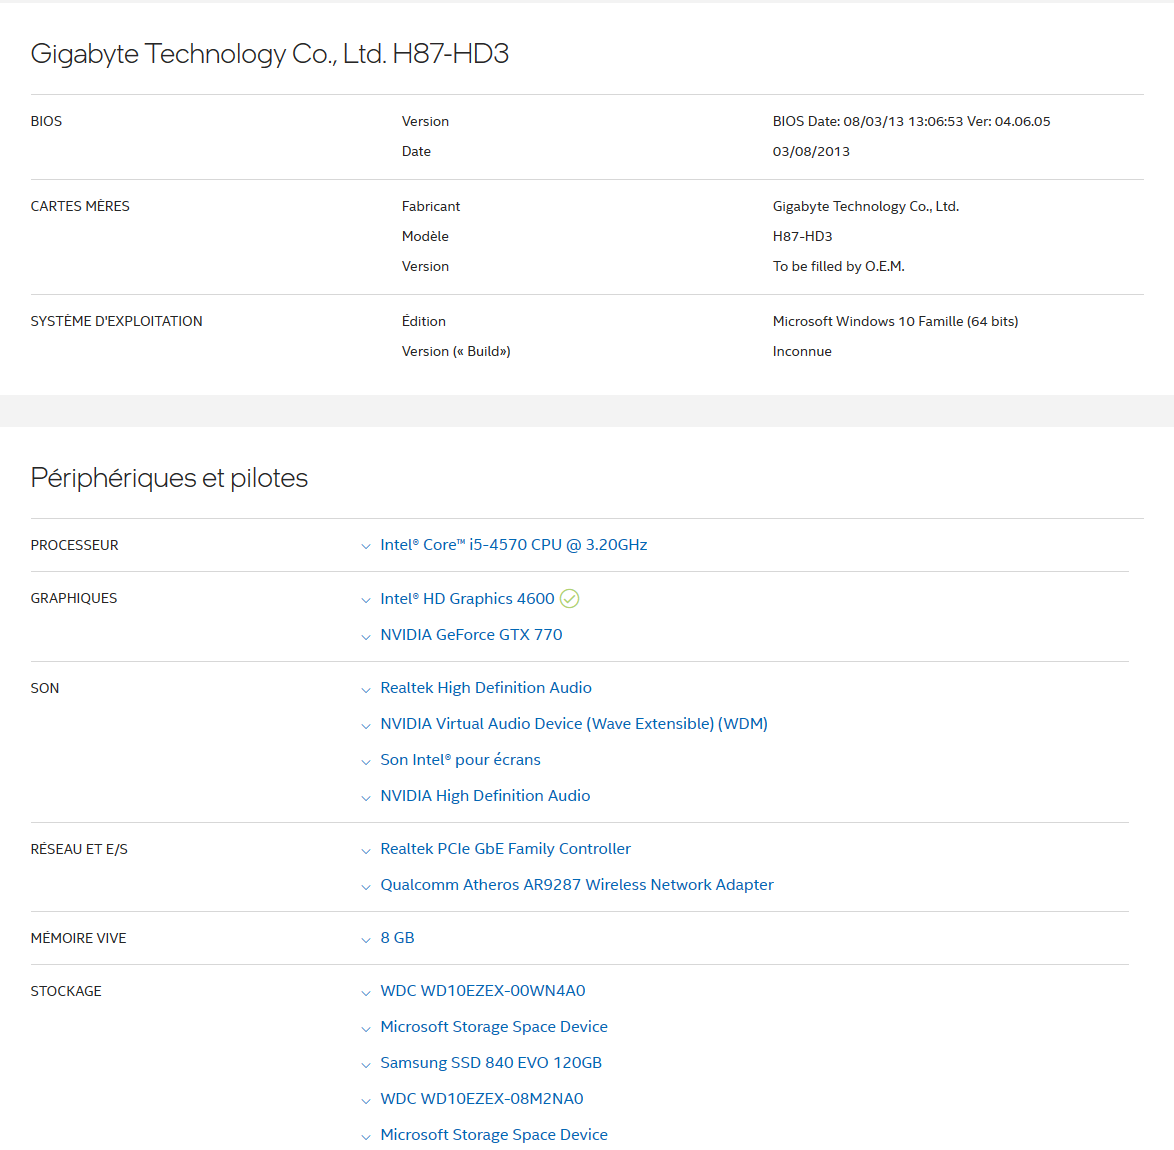Image resolution: width=1174 pixels, height=1150 pixels.
Task: Expand chevron beside 8 GB memory
Action: click(x=366, y=939)
